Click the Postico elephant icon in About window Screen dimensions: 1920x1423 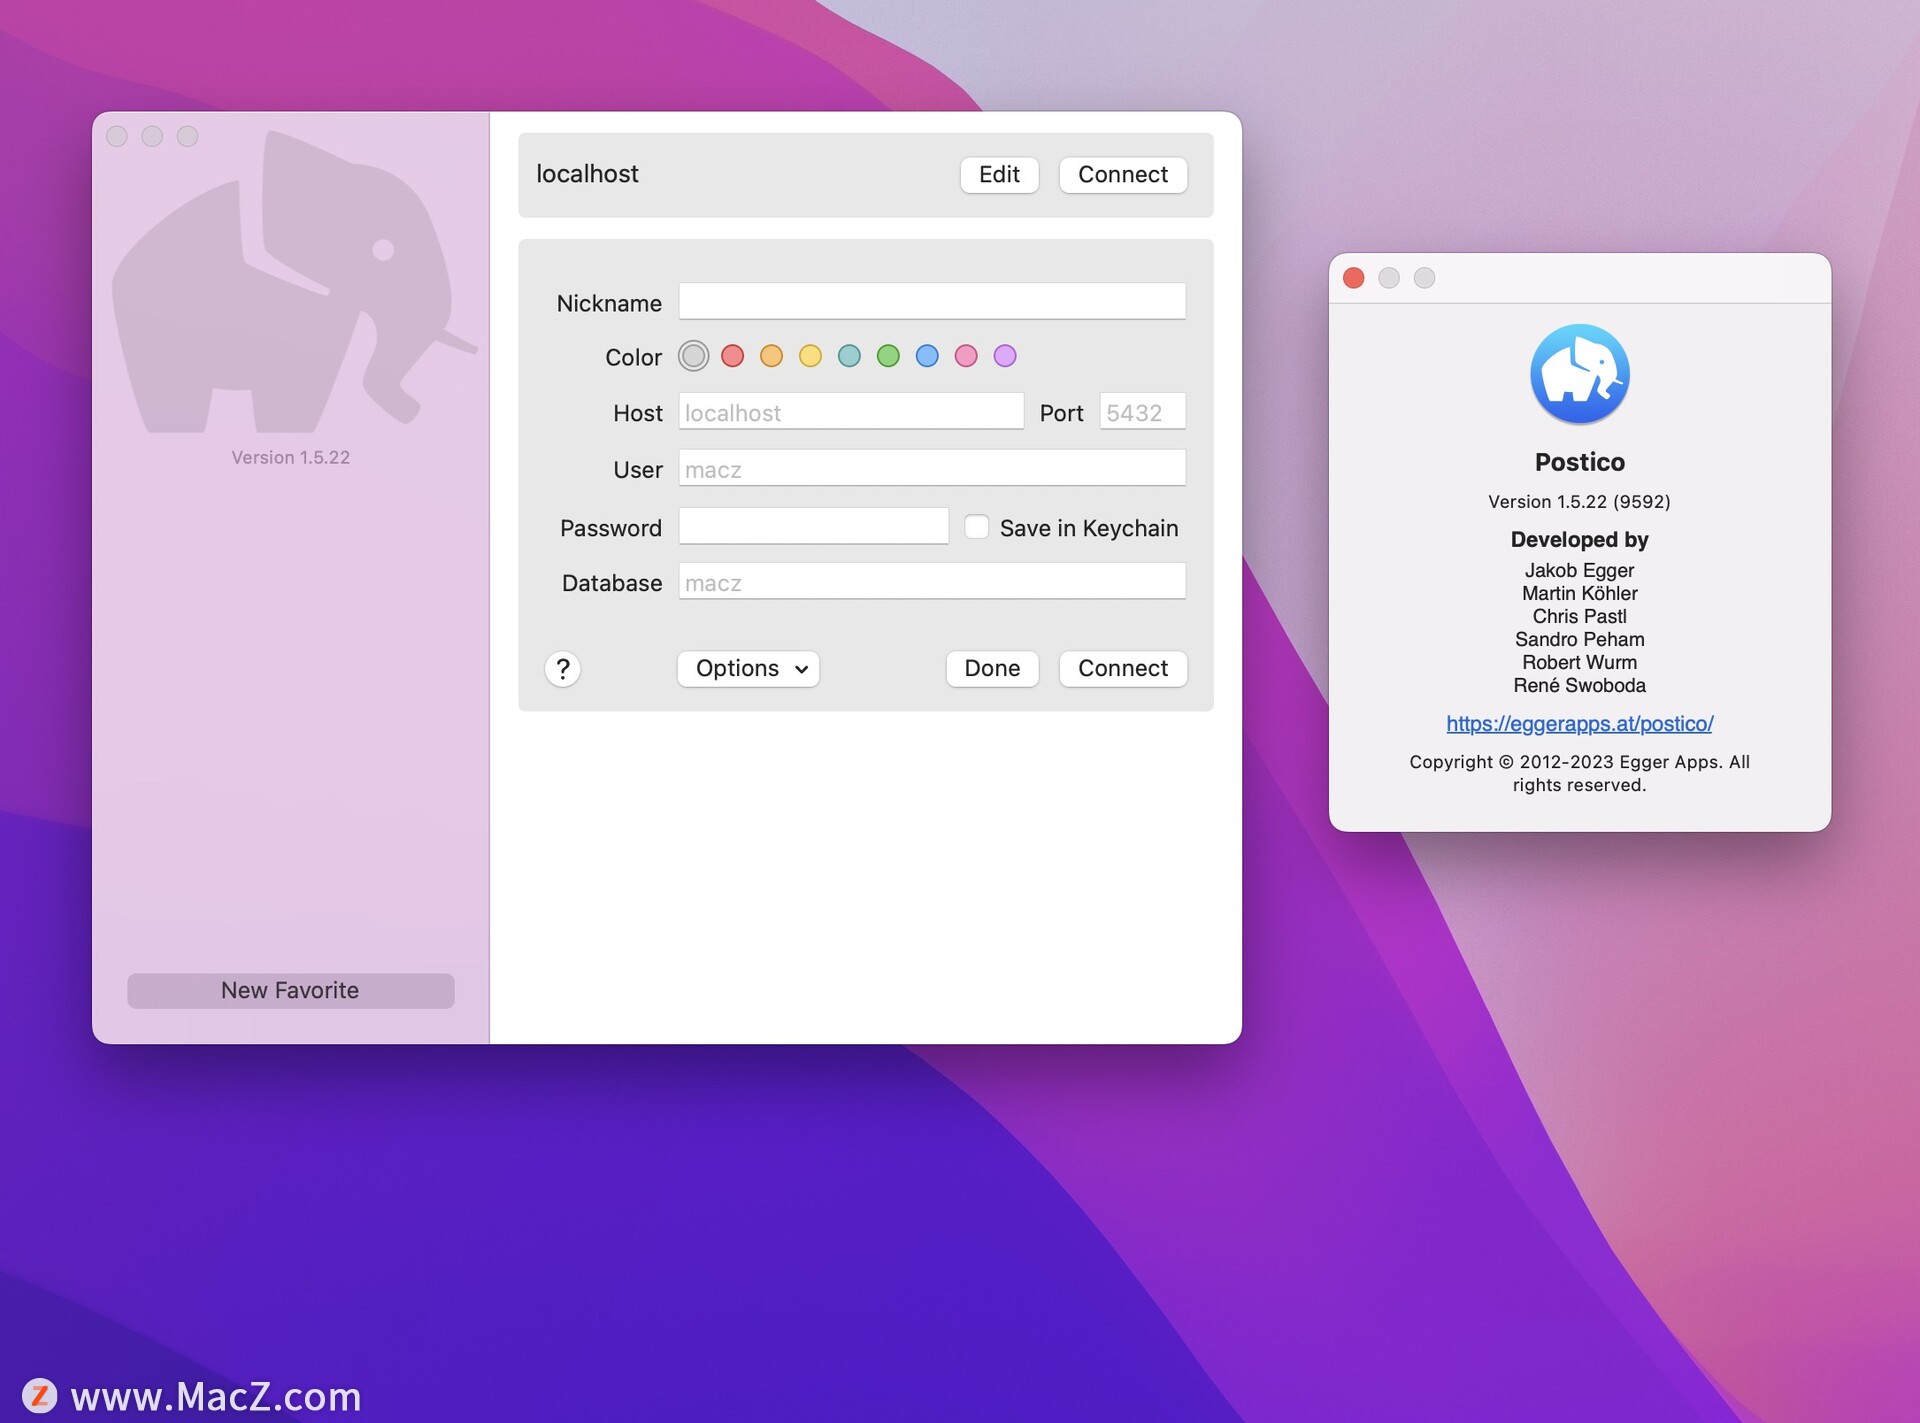[1579, 373]
